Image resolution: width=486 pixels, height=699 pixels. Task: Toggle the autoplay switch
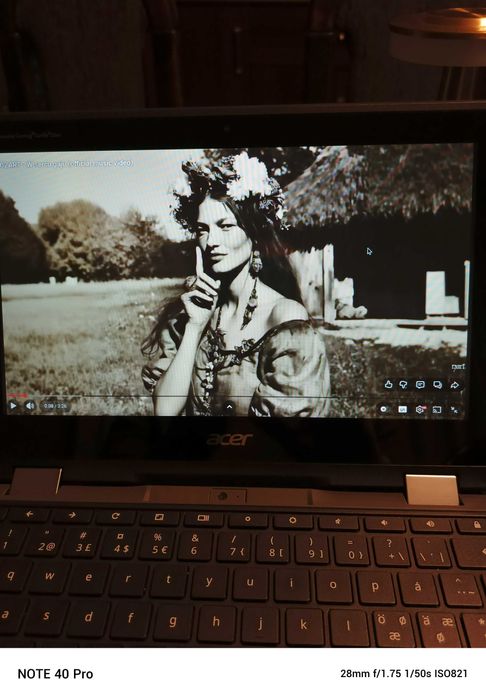coord(384,409)
